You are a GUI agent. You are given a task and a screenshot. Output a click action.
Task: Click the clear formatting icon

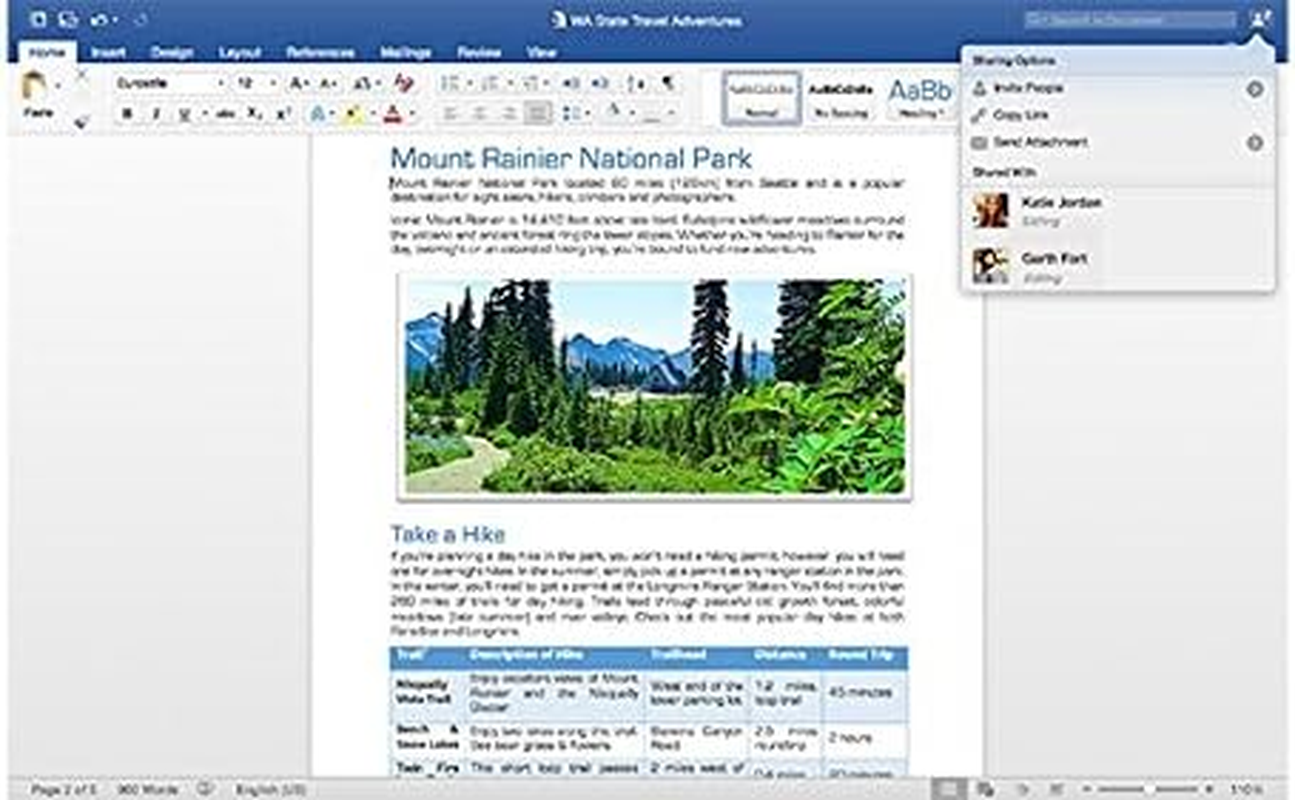(404, 82)
